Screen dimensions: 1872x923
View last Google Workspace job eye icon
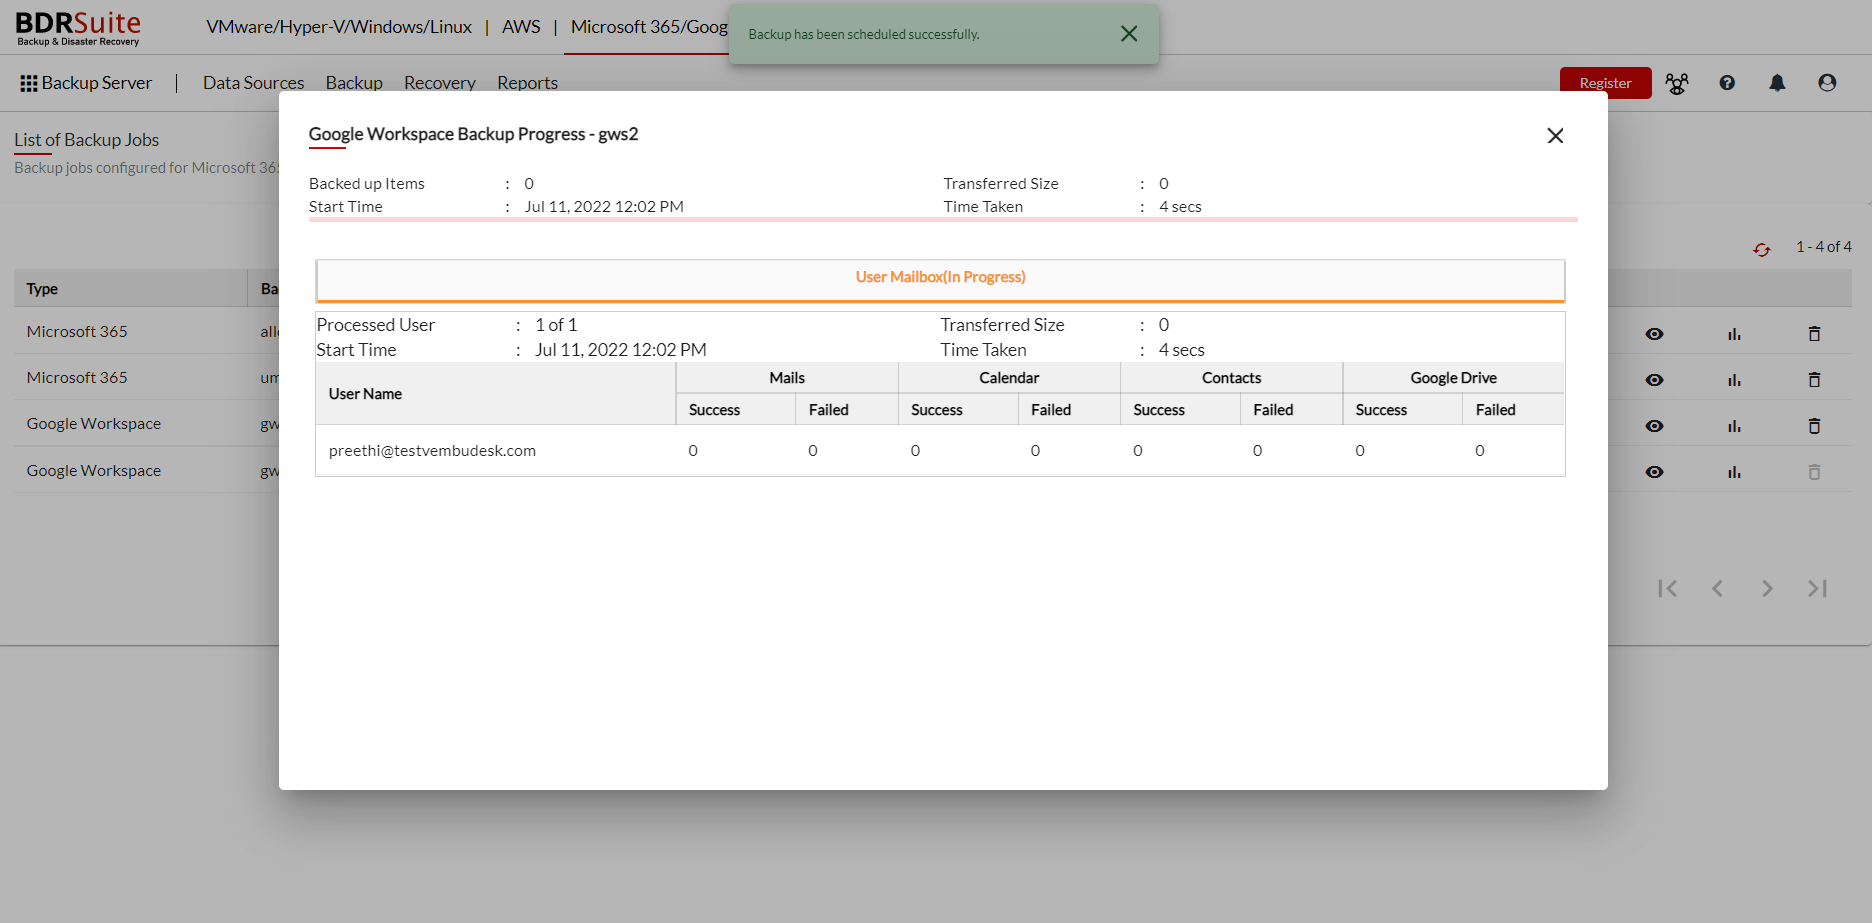click(1655, 472)
